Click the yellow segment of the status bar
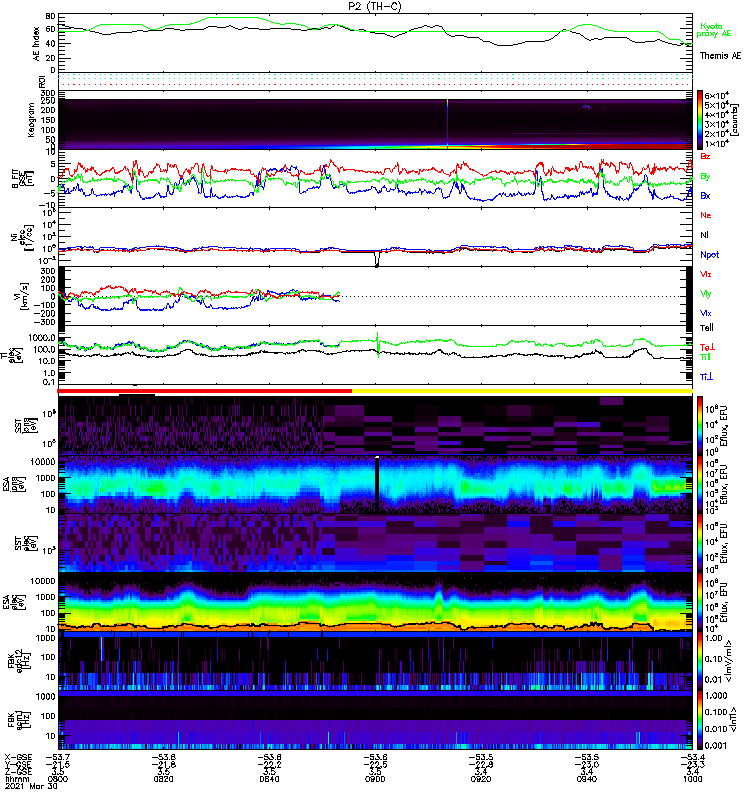 (522, 391)
